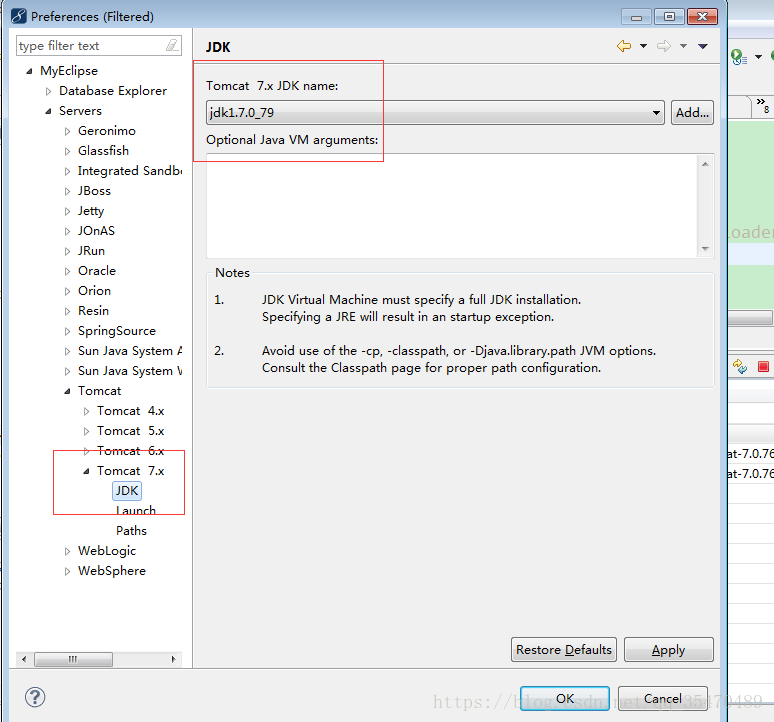Screen dimensions: 774x722
Task: Select JDK under Tomcat 7.x
Action: (127, 491)
